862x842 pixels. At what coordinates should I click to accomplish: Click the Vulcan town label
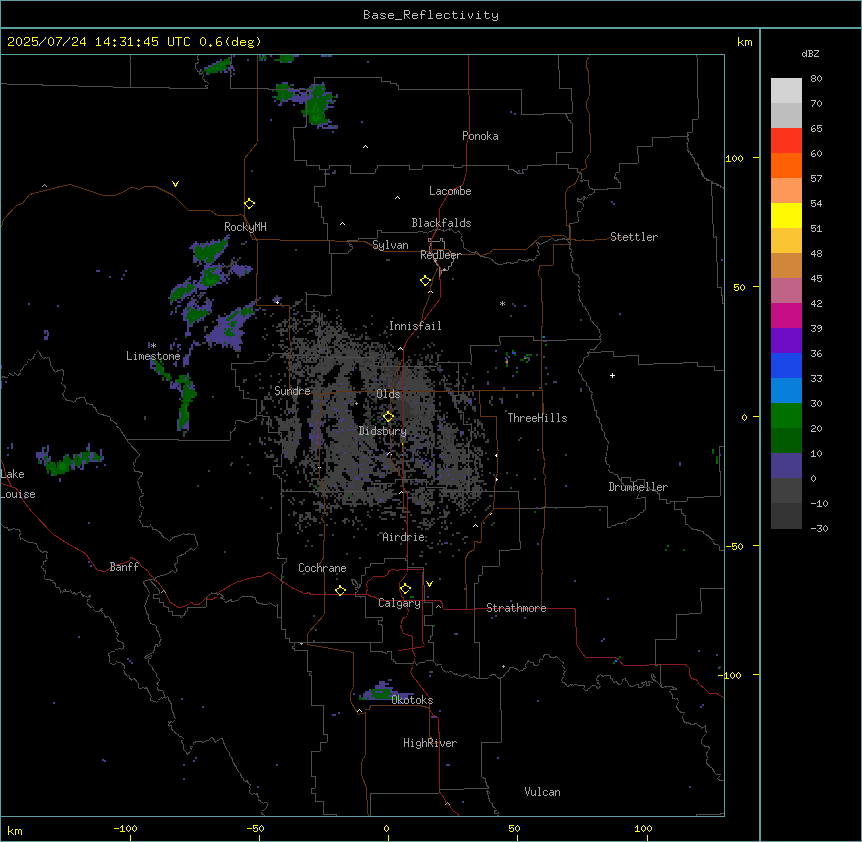point(542,792)
